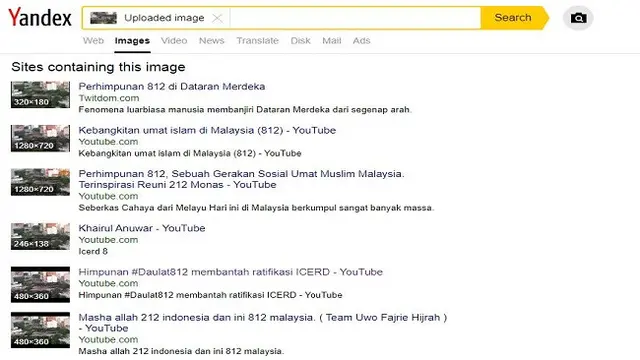Screen dimensions: 640x360
Task: Open 'Masha allah 212 indonesia' result link
Action: (263, 323)
